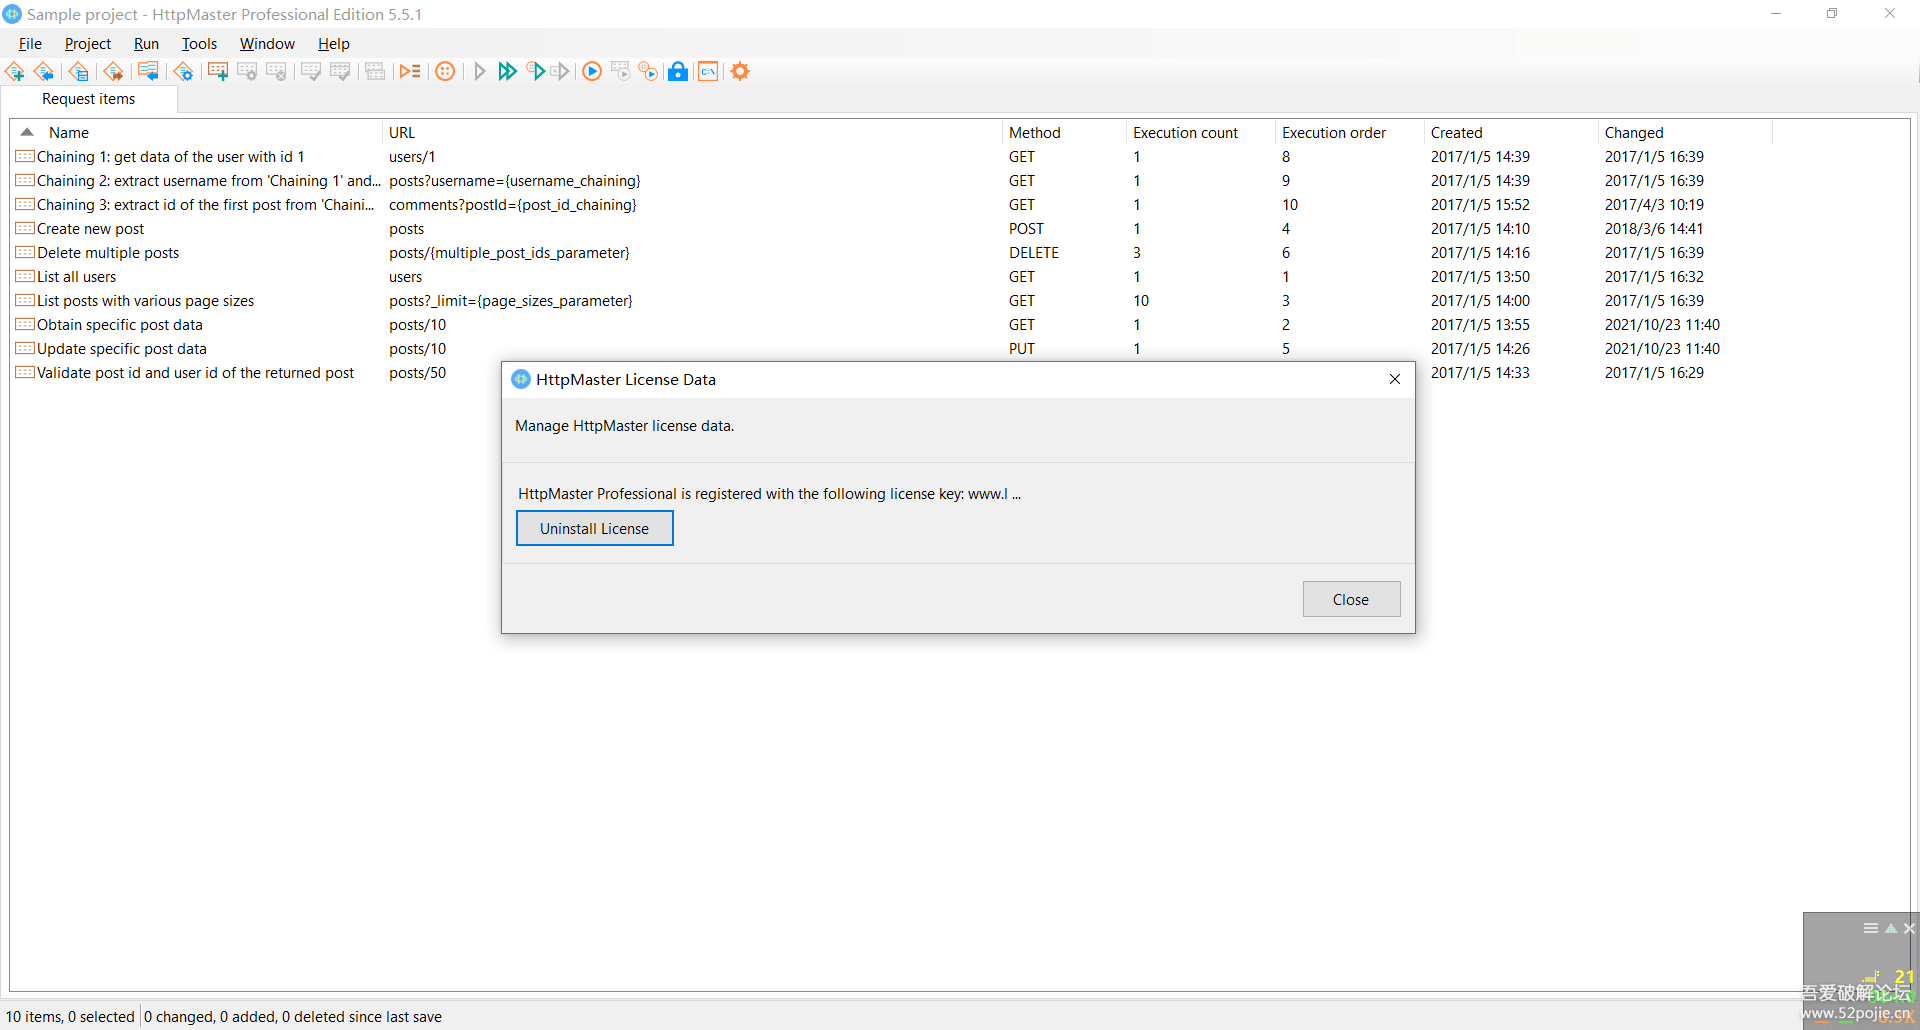Click the POST method cell
The height and width of the screenshot is (1030, 1920).
pos(1026,229)
